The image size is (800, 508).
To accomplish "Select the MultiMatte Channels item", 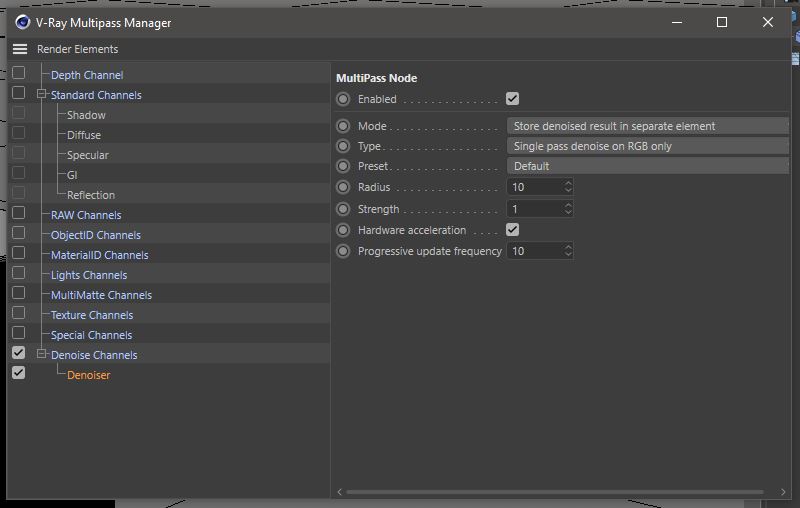I will 101,295.
